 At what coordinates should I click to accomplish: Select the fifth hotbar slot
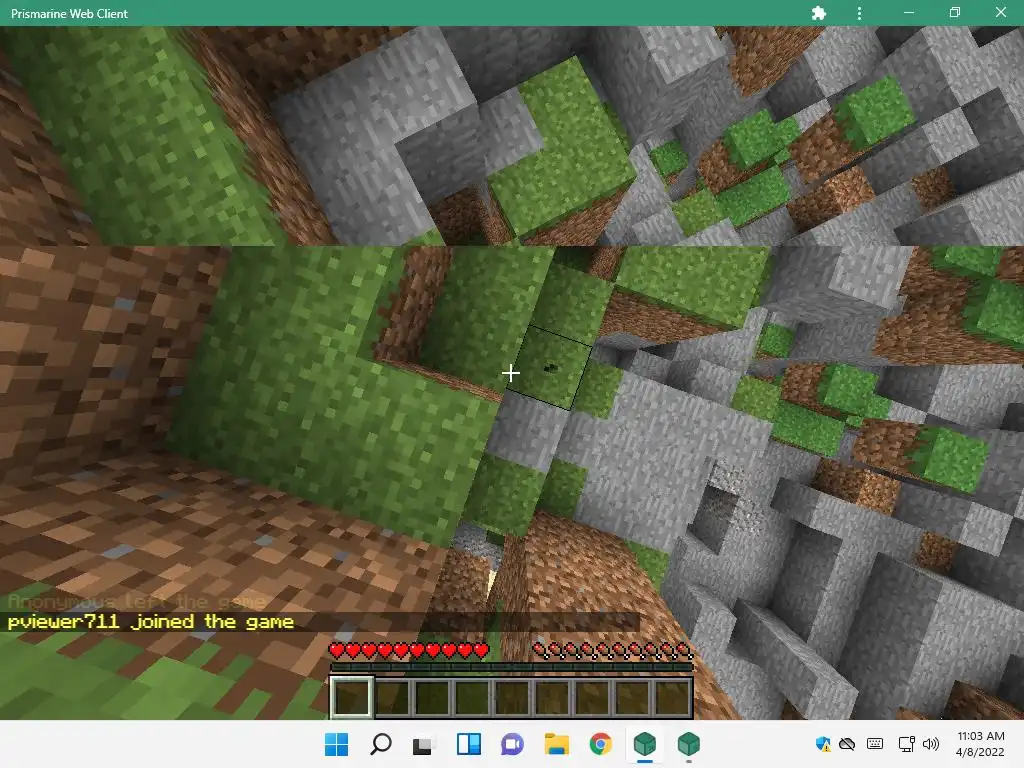512,697
